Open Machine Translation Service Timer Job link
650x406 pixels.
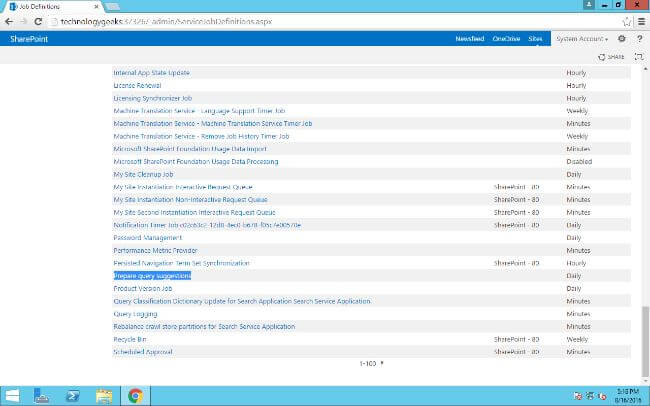tap(213, 124)
